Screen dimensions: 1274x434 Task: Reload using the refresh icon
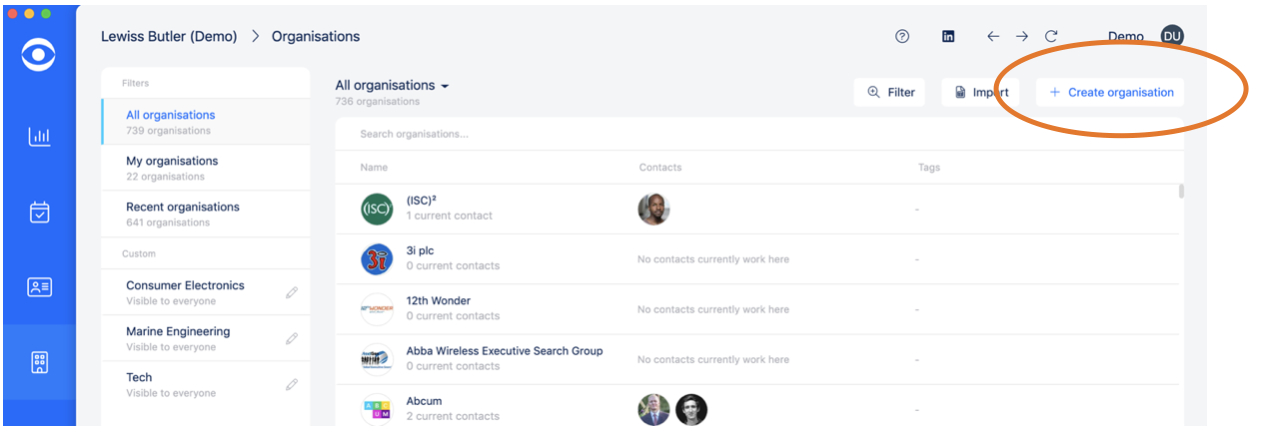click(x=1051, y=36)
